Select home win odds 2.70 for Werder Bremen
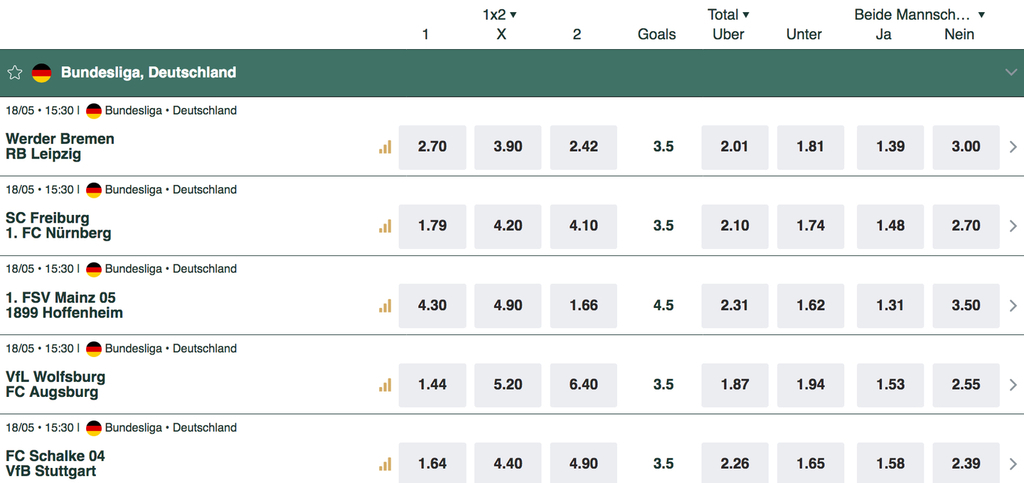The image size is (1024, 483). [x=432, y=148]
